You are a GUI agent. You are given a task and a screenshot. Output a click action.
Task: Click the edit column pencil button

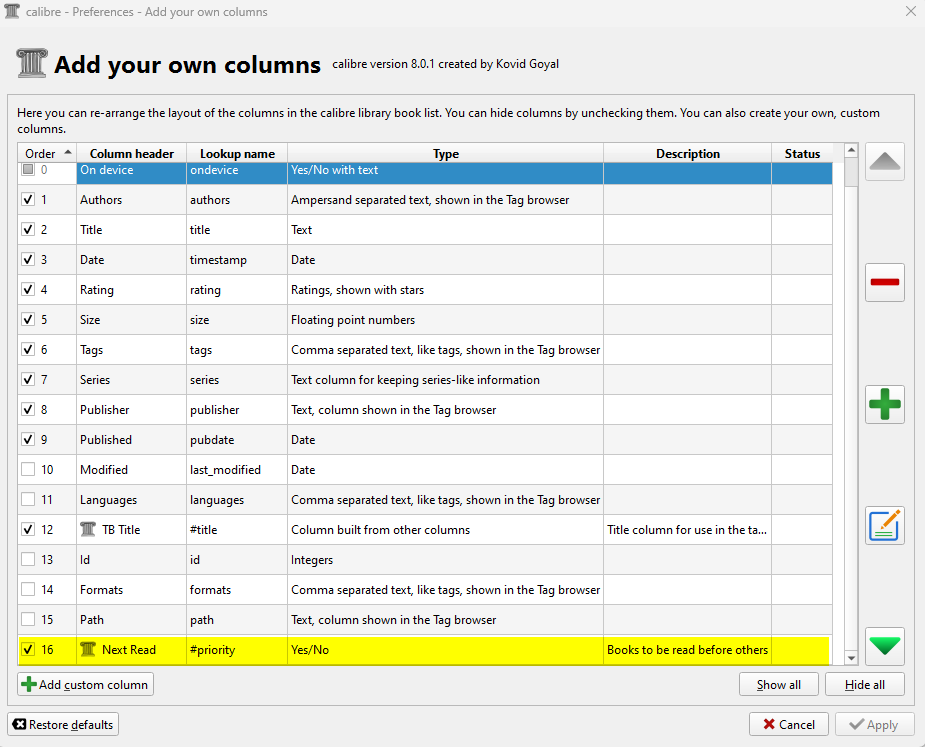click(x=884, y=525)
